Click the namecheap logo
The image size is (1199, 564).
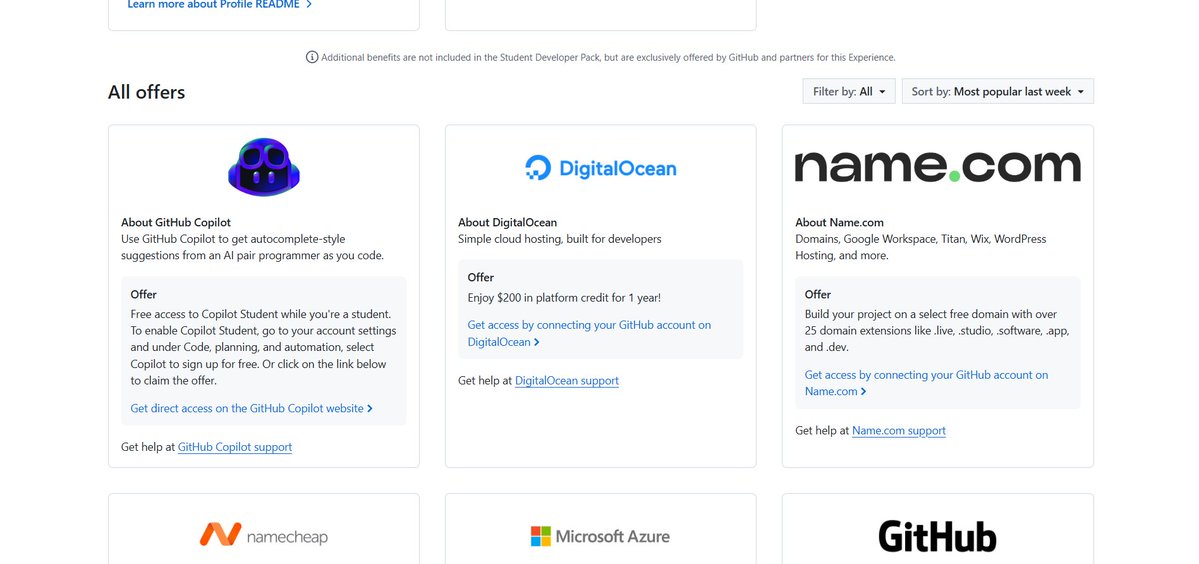[x=264, y=536]
